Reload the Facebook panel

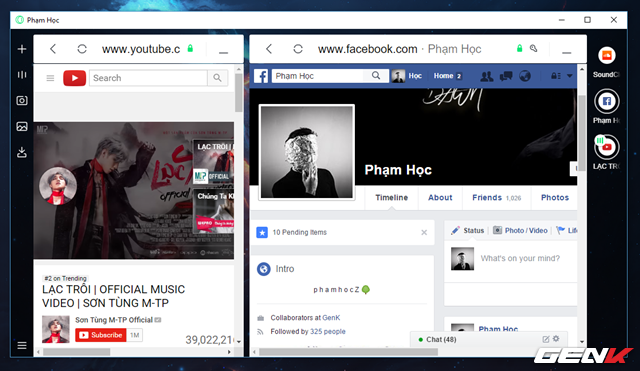[298, 49]
